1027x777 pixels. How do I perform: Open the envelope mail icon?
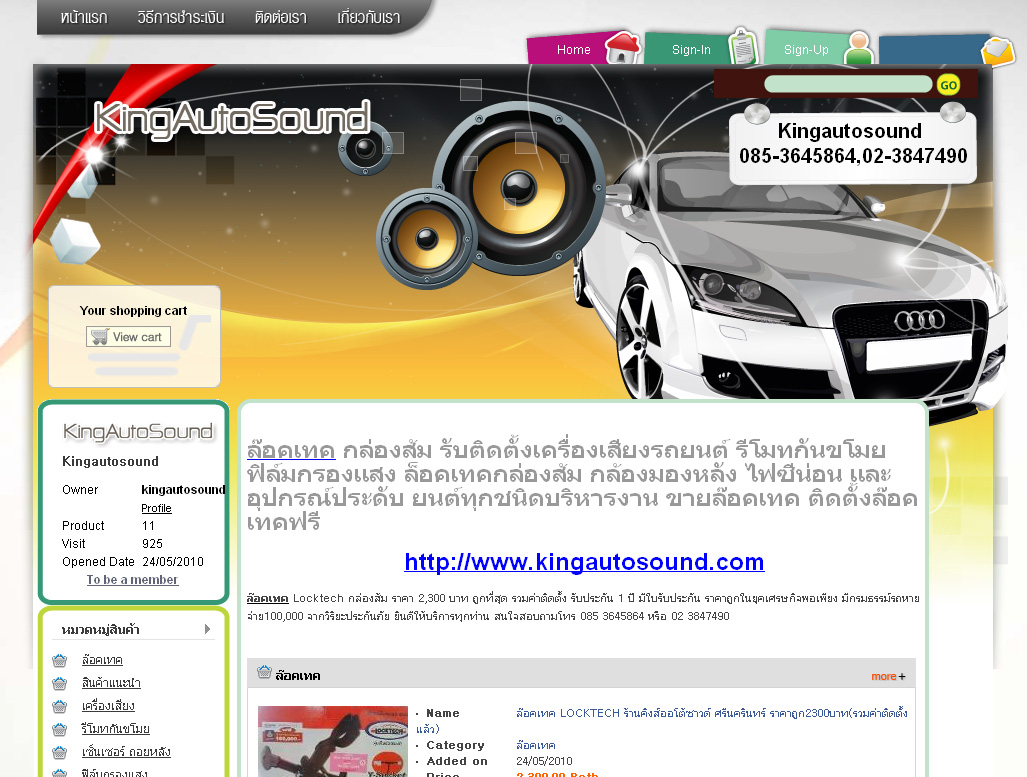(998, 52)
